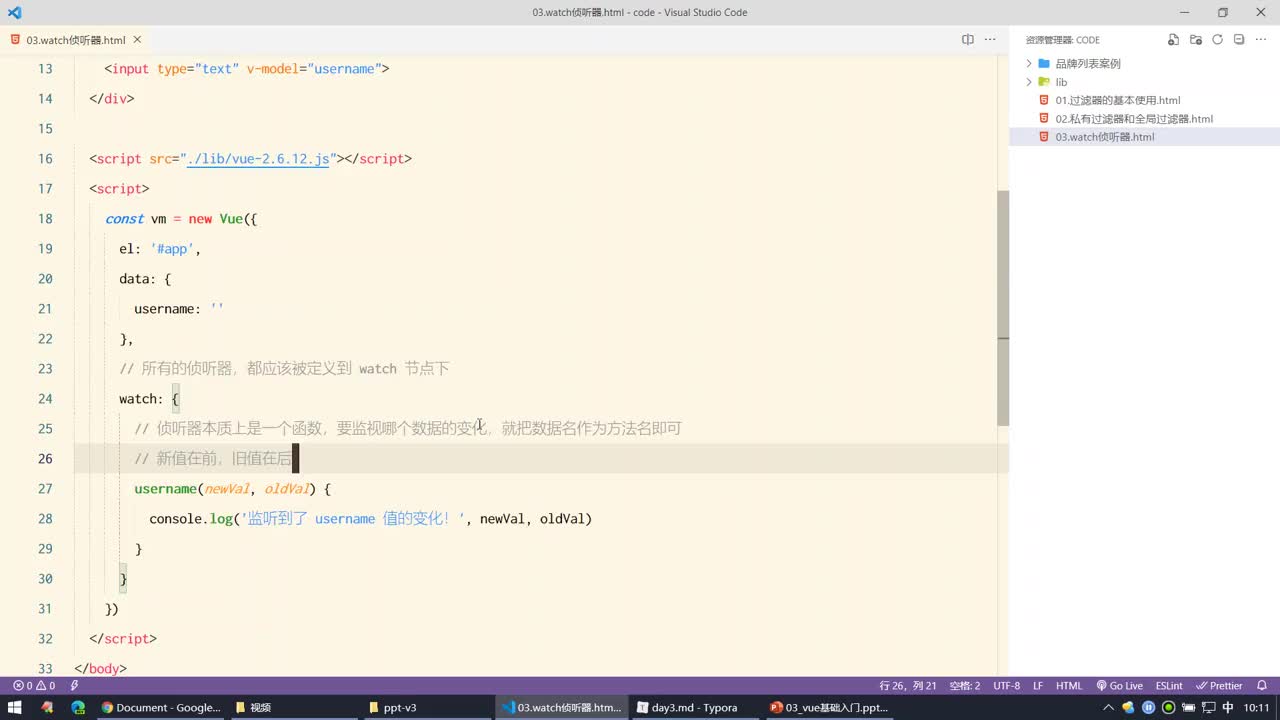Start the Go Live server
This screenshot has width=1280, height=720.
1119,686
